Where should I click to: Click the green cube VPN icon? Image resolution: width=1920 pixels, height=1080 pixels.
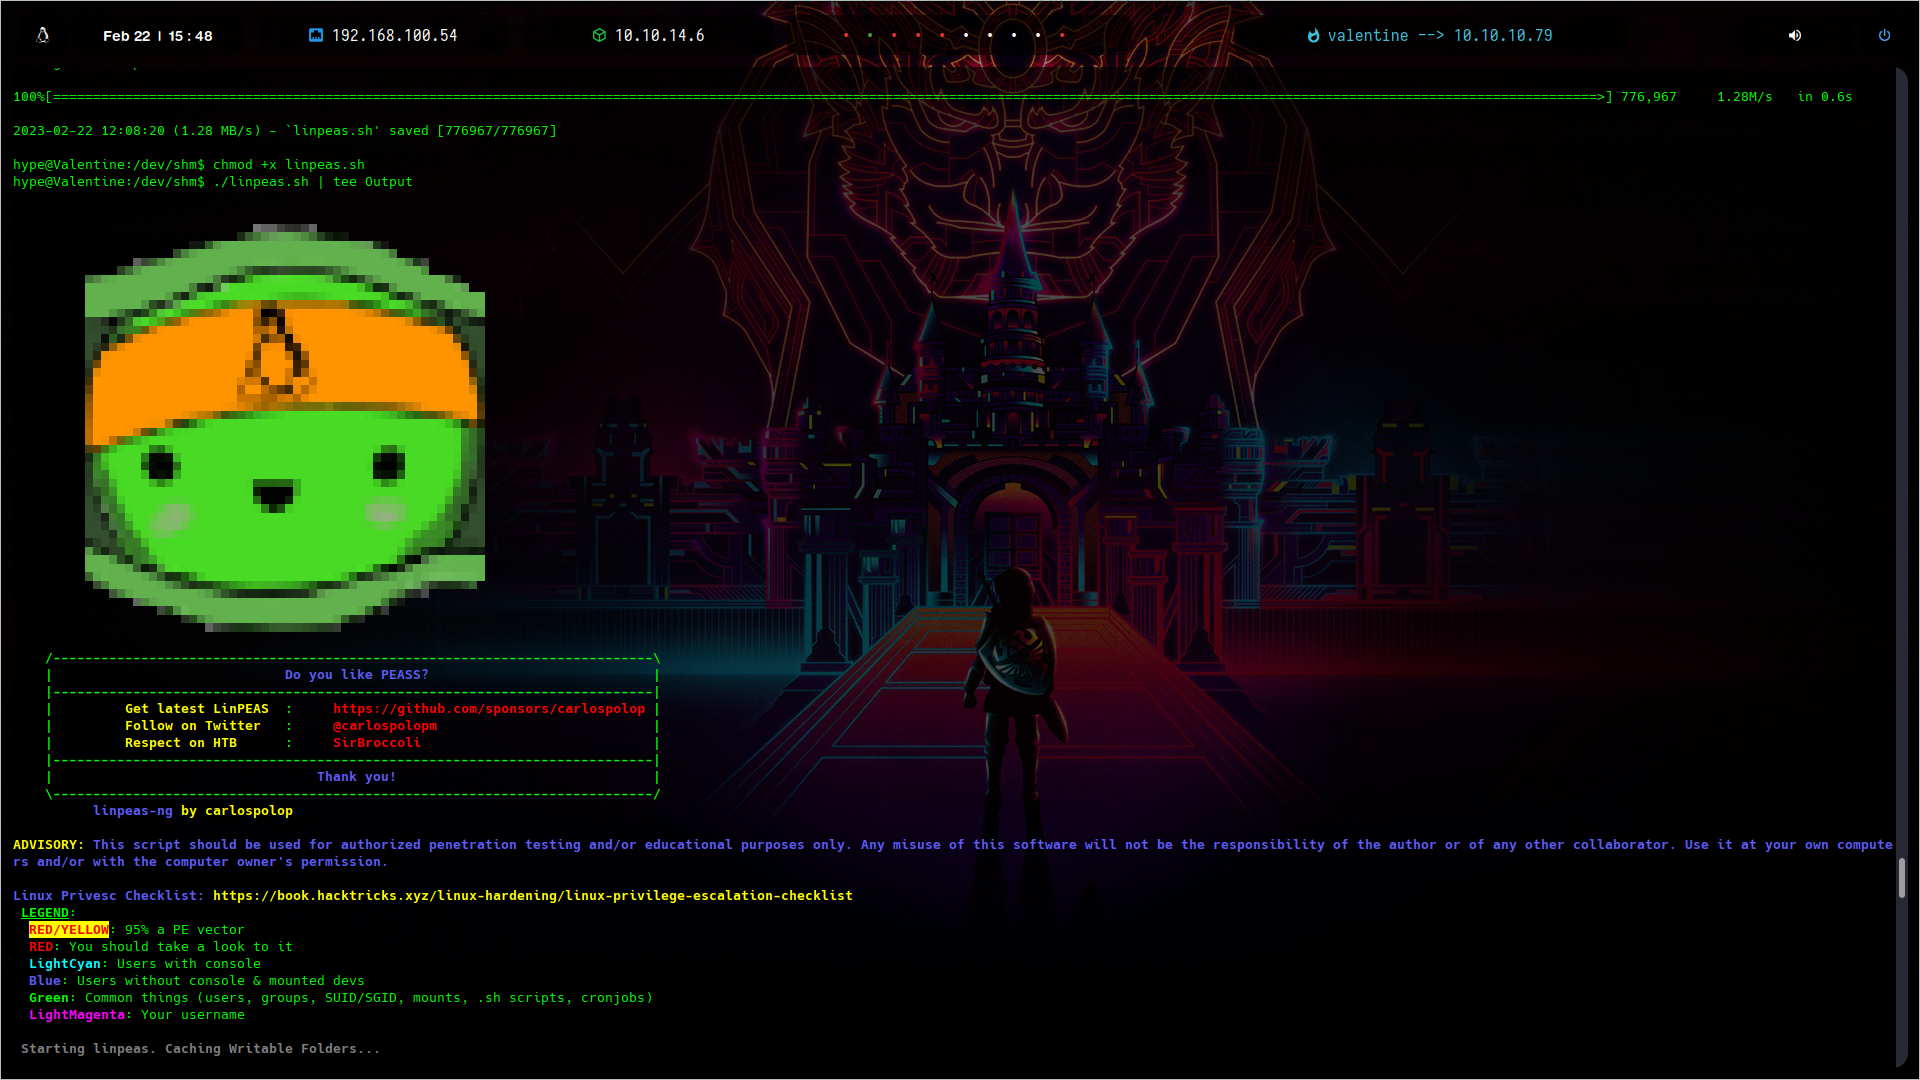coord(599,35)
